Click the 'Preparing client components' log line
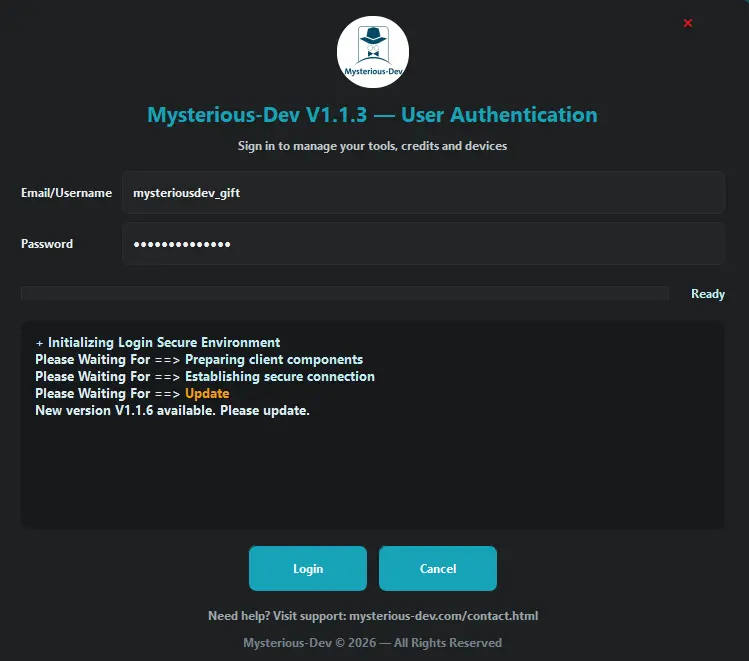The width and height of the screenshot is (749, 661). (x=199, y=360)
